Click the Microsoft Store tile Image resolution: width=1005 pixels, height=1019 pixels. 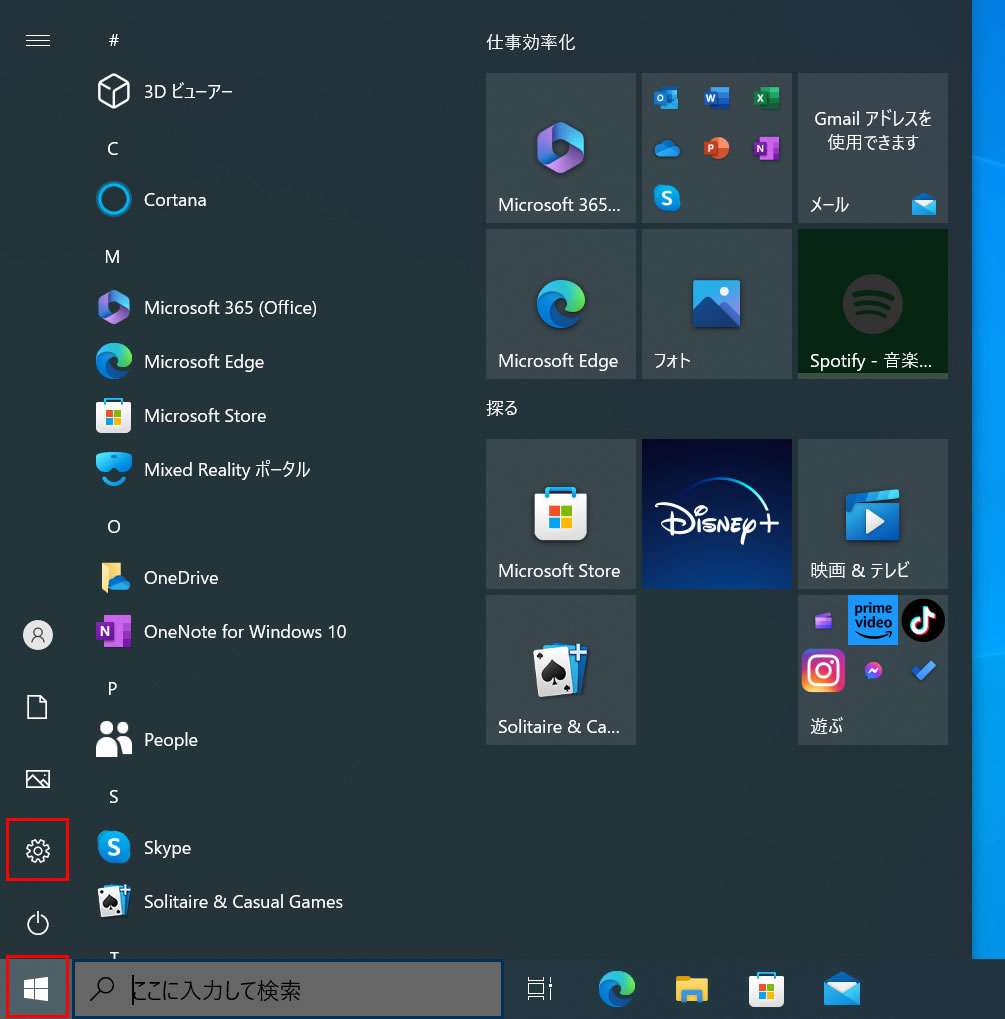560,513
